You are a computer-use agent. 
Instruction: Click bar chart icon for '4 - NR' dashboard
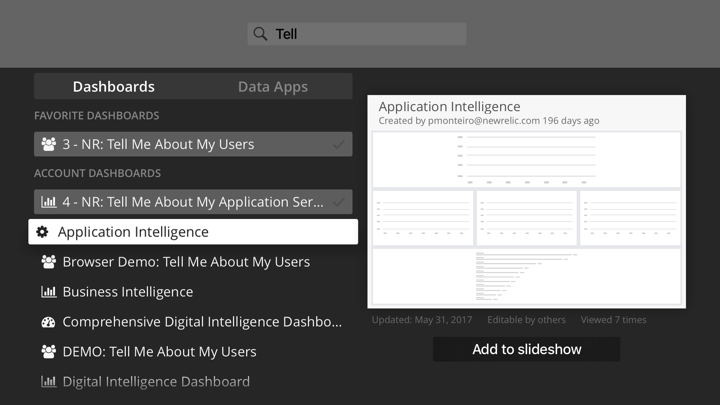click(49, 202)
